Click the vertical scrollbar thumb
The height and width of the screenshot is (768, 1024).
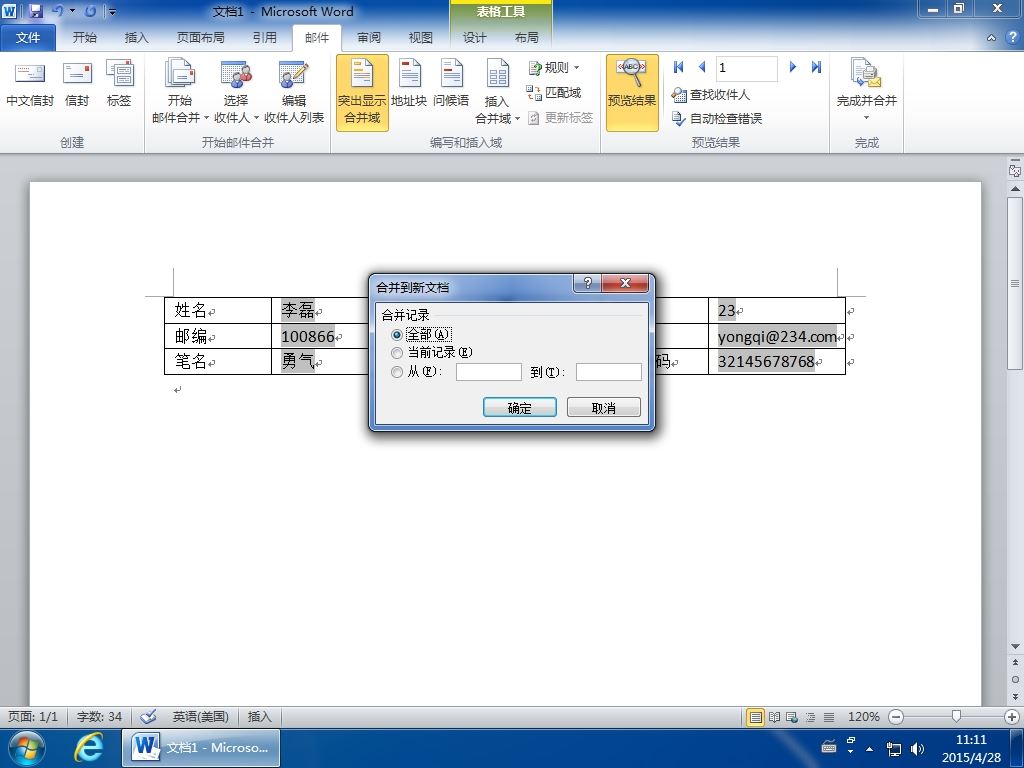pyautogui.click(x=1015, y=283)
